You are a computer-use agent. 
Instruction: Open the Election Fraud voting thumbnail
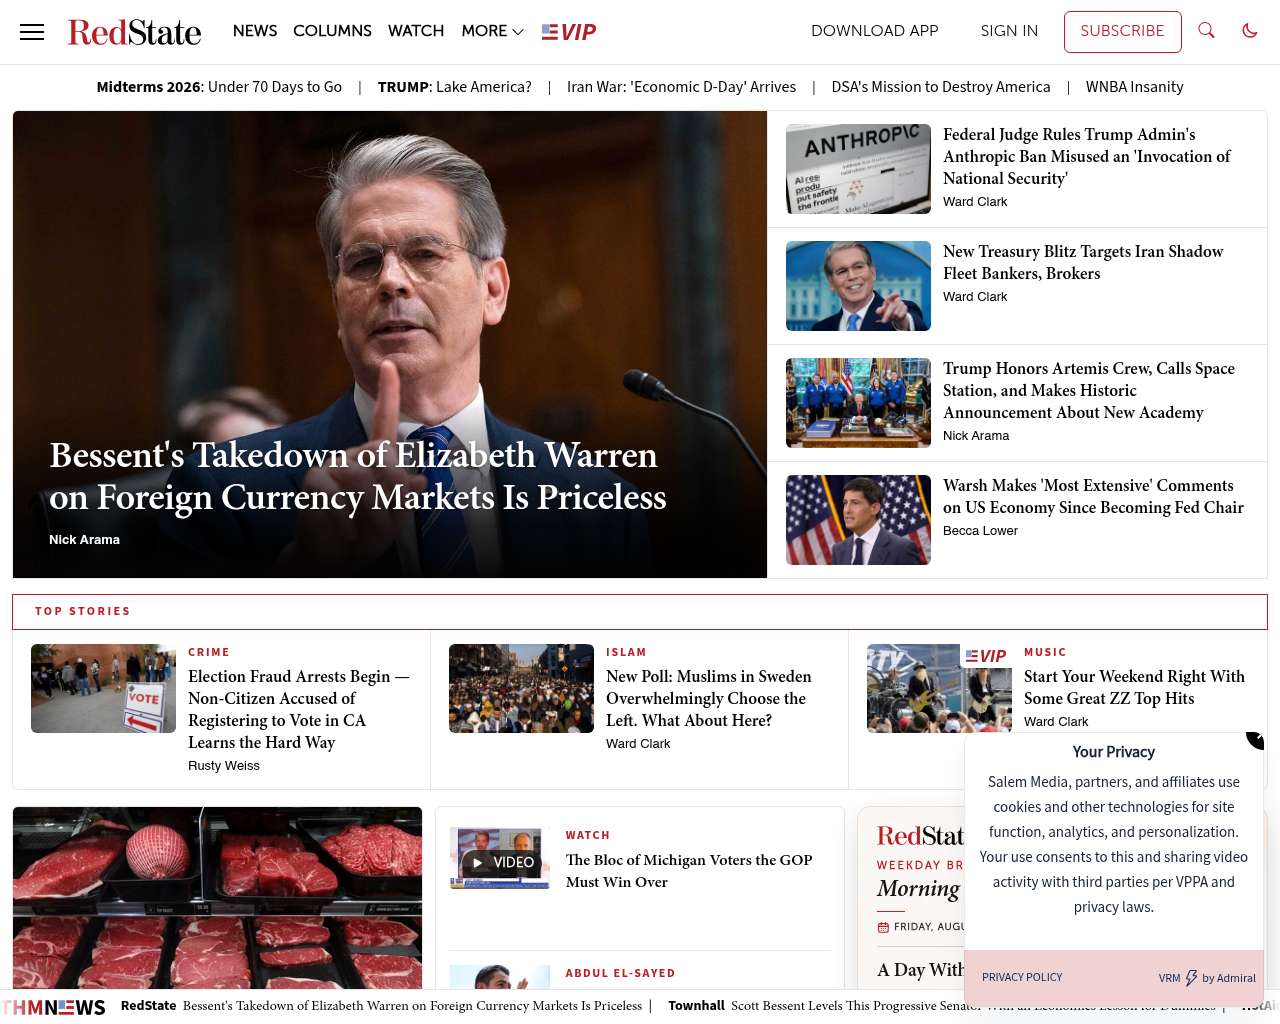coord(103,688)
